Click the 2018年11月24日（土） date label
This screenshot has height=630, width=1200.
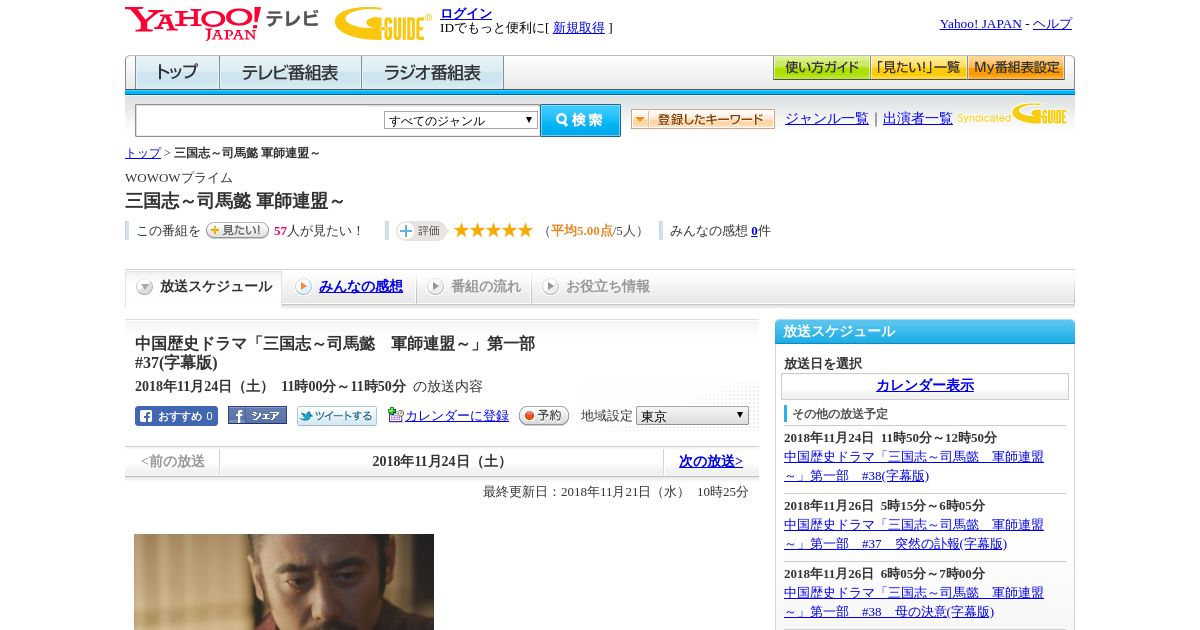tap(441, 461)
